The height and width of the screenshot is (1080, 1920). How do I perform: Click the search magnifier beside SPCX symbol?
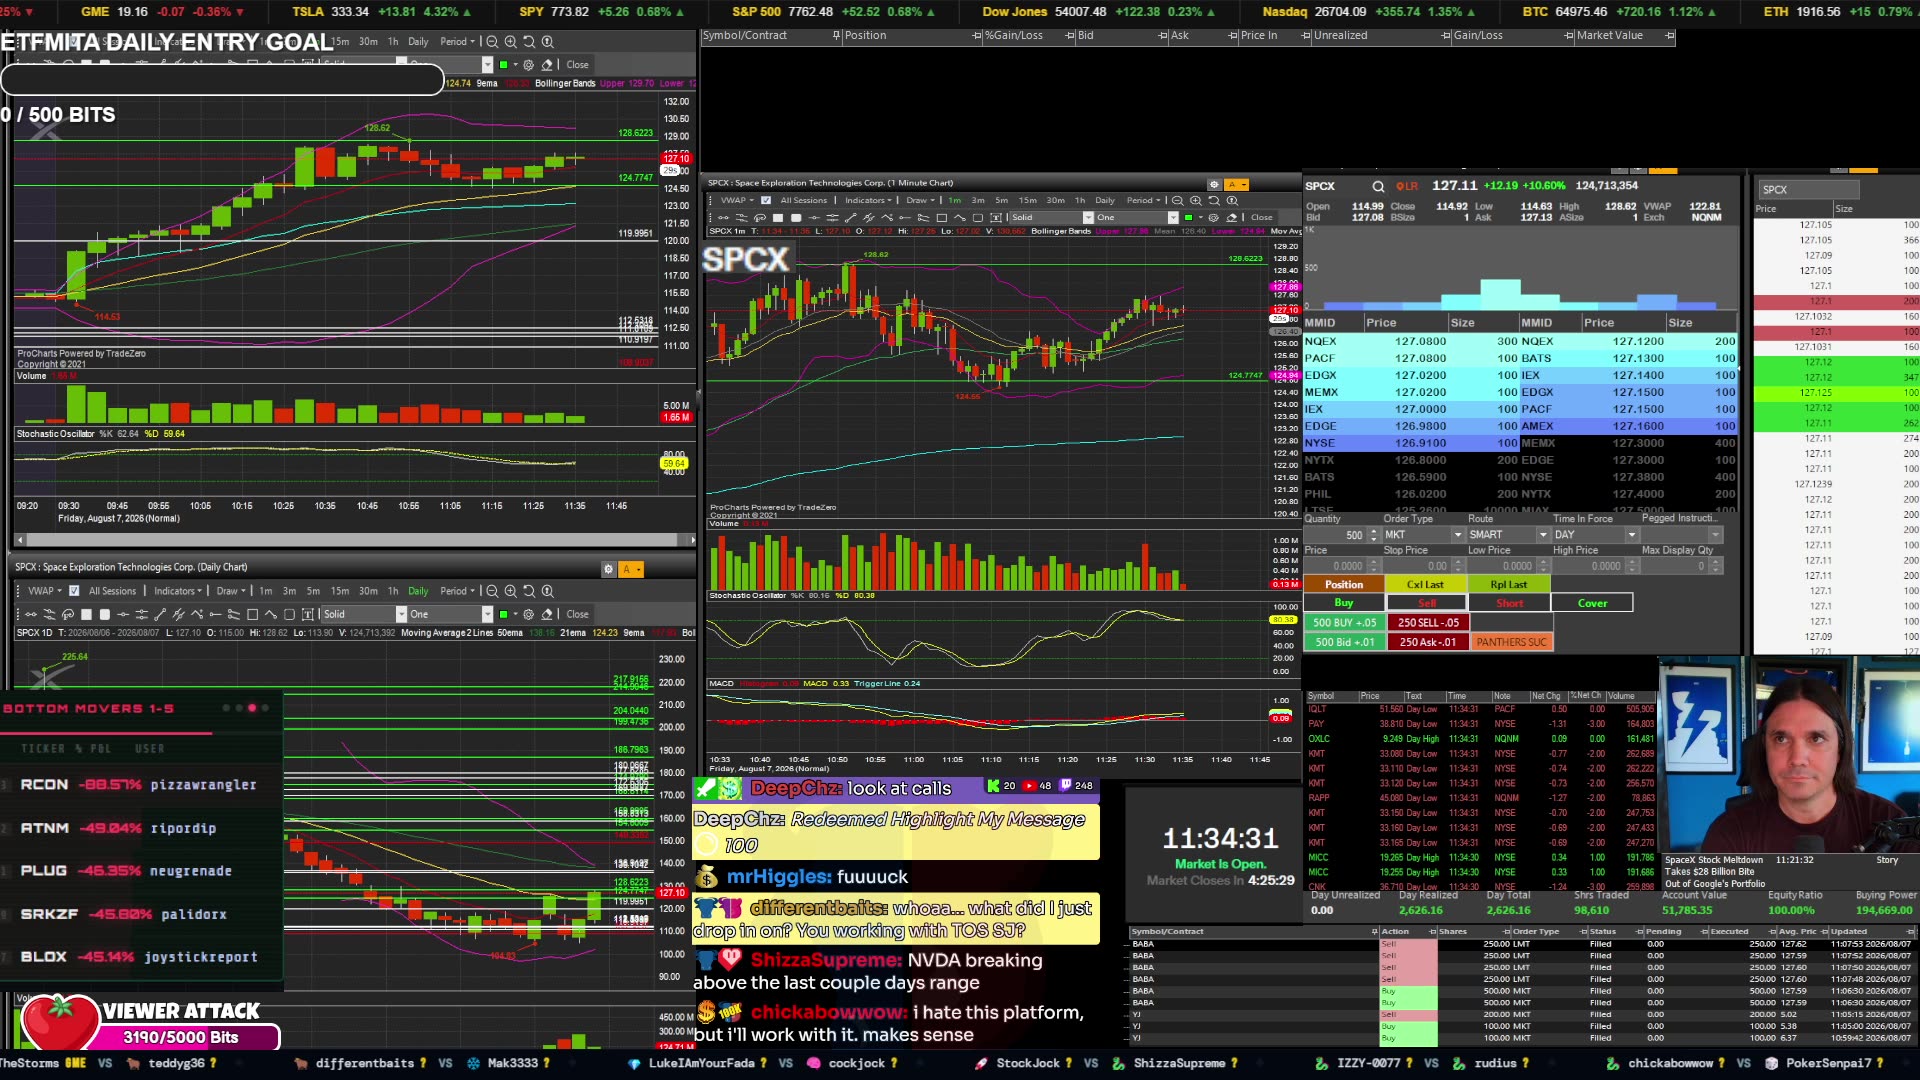pyautogui.click(x=1378, y=186)
